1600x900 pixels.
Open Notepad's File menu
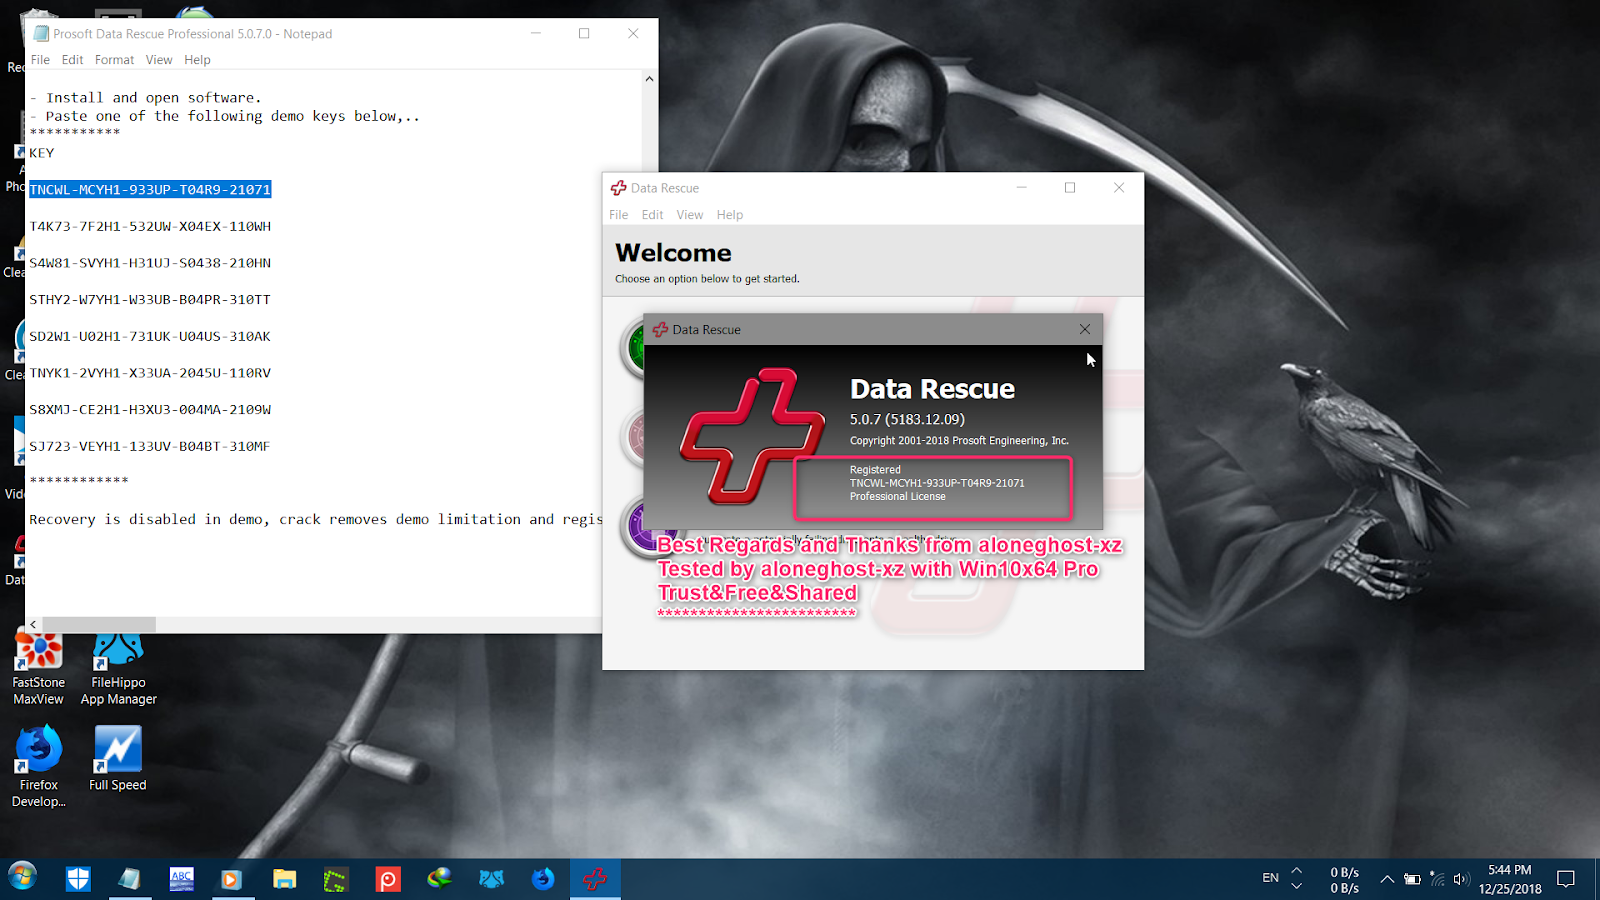[x=40, y=60]
